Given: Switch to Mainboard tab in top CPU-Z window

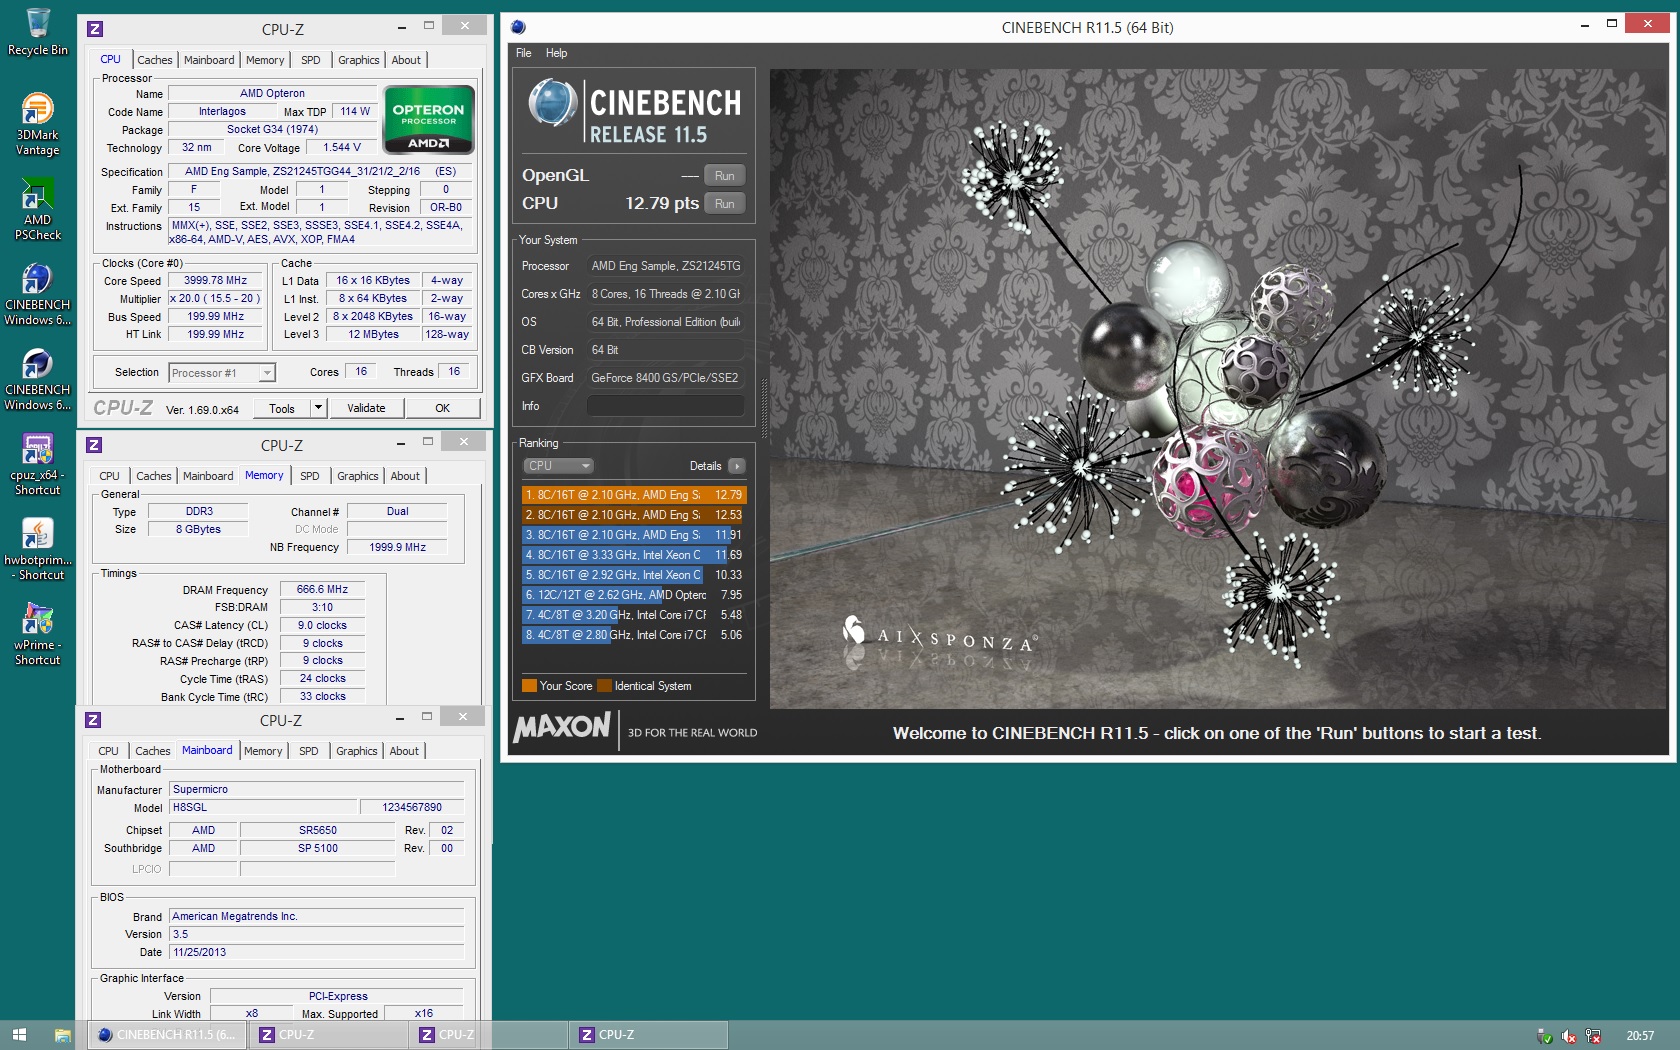Looking at the screenshot, I should coord(209,60).
